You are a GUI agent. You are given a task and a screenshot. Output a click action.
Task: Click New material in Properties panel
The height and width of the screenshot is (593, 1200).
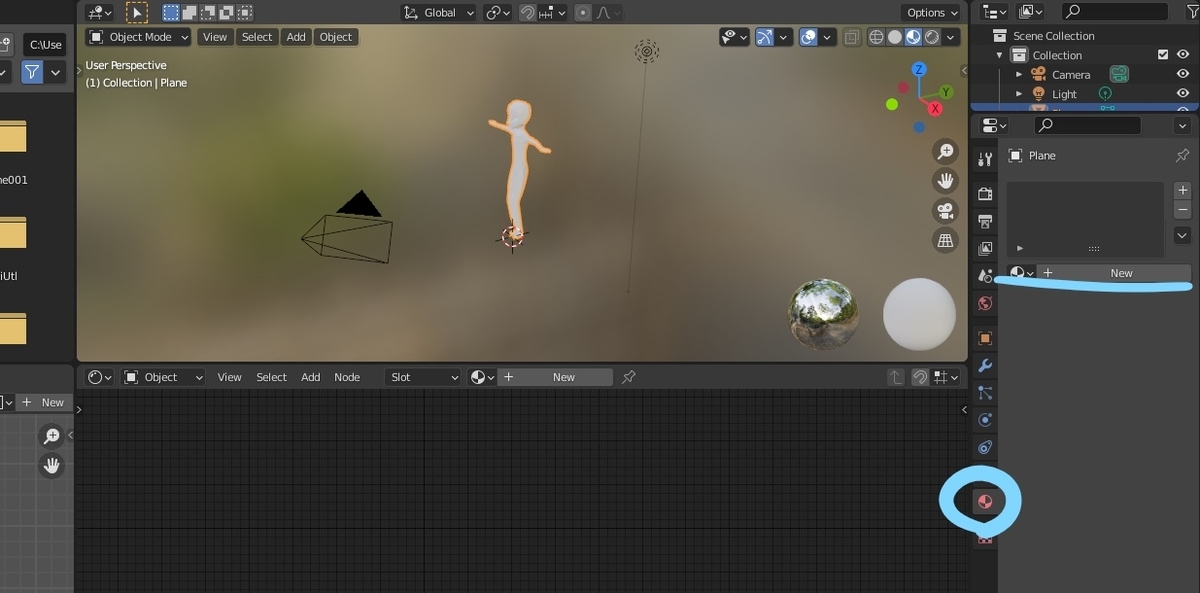1114,273
